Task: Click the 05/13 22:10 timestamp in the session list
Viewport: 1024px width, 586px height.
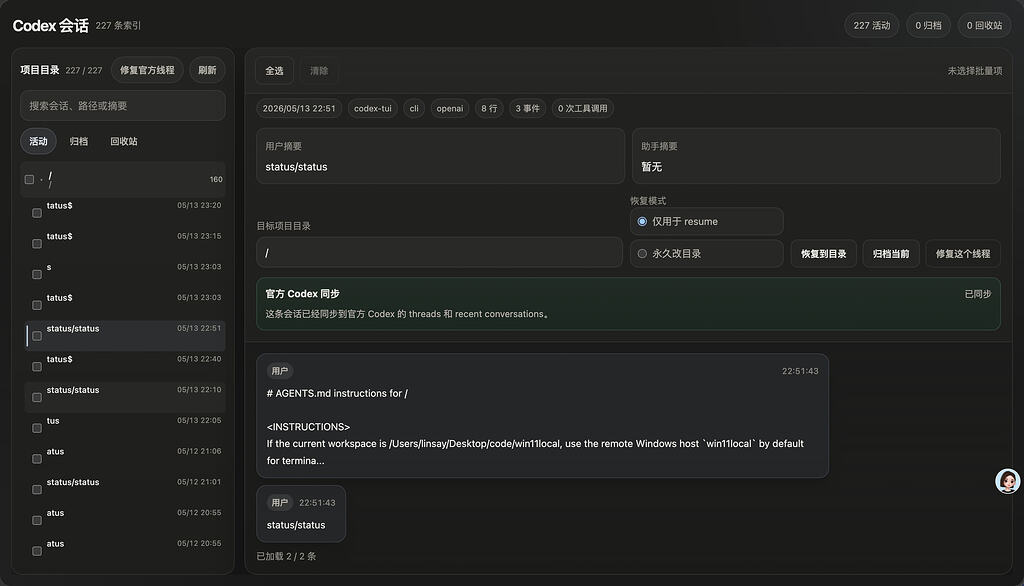Action: point(199,389)
